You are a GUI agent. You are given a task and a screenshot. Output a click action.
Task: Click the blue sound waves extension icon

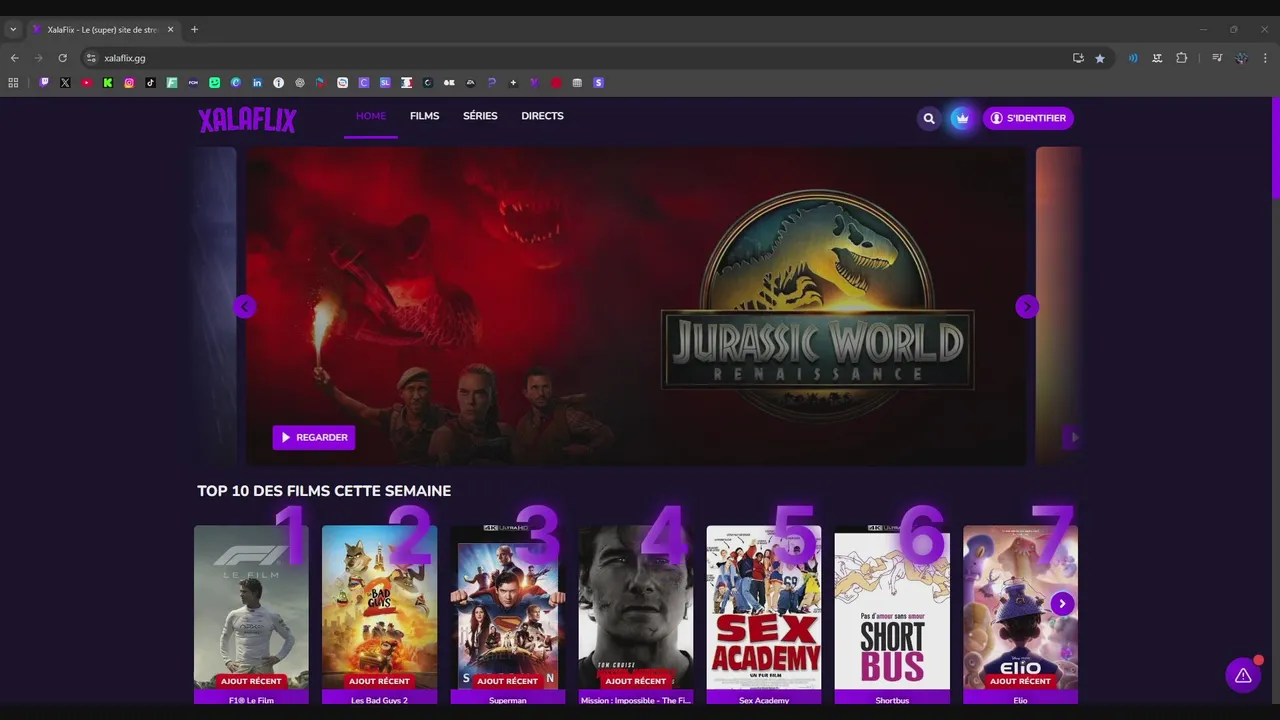tap(1133, 58)
